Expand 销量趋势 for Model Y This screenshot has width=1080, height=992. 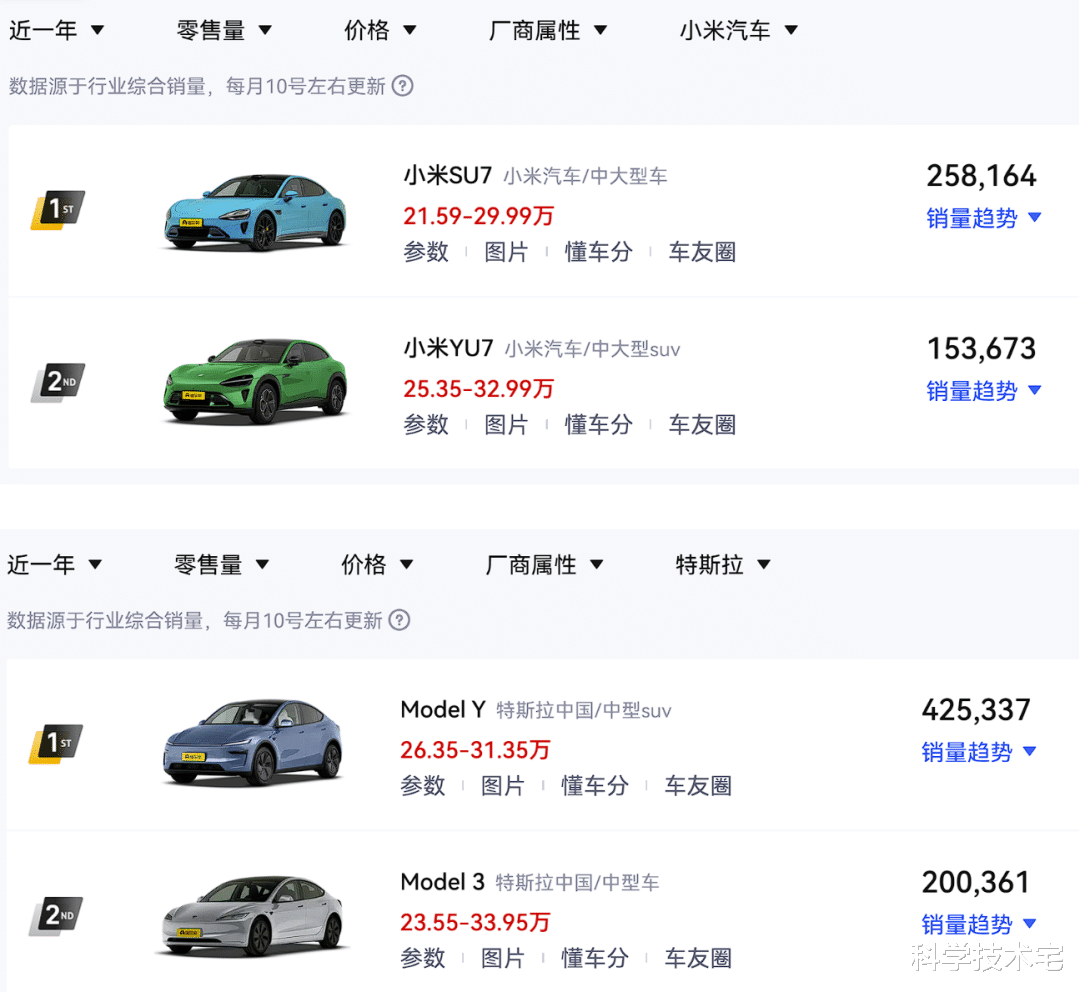pos(979,752)
